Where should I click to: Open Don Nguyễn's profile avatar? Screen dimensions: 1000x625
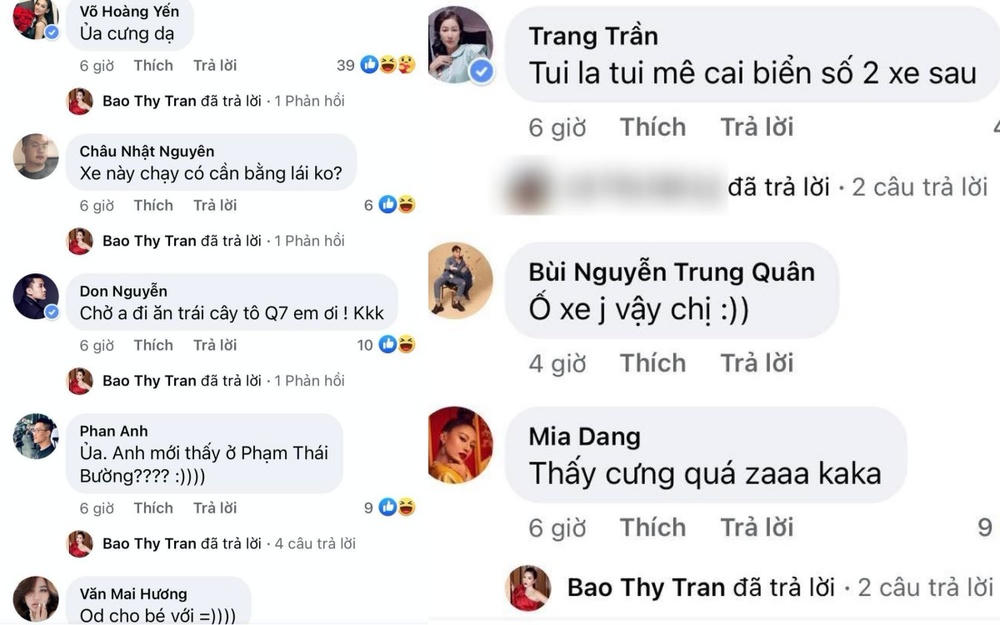pos(36,297)
